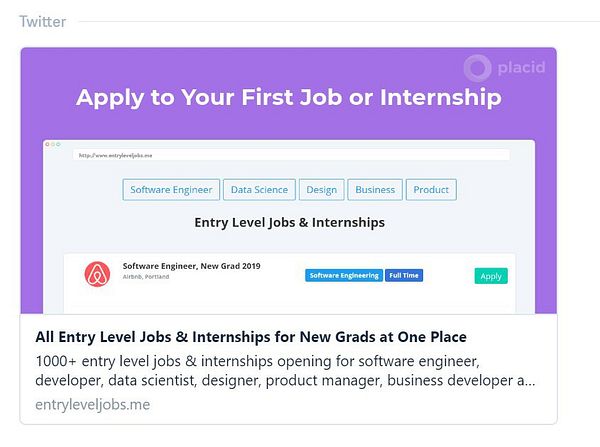Click the Full Time tag

[x=404, y=275]
